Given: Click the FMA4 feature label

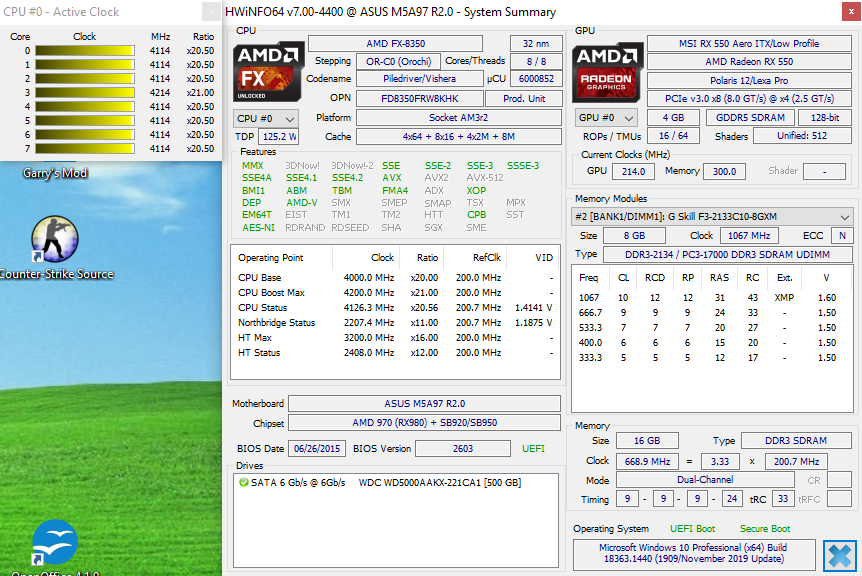Looking at the screenshot, I should click(395, 191).
